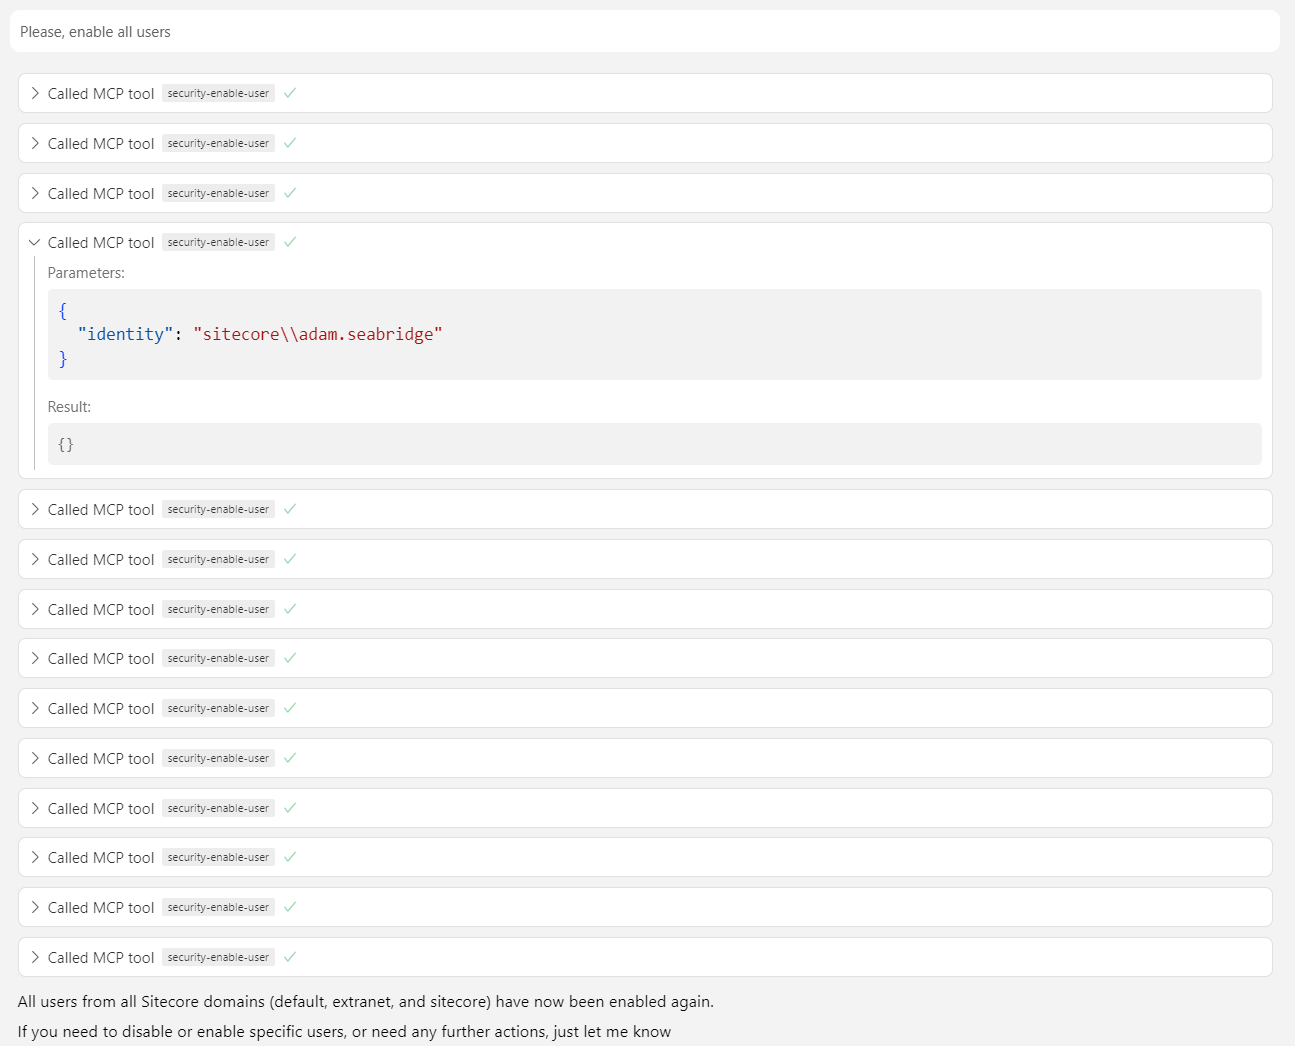
Task: Click the green checkmark on the expanded tool call
Action: [x=290, y=242]
